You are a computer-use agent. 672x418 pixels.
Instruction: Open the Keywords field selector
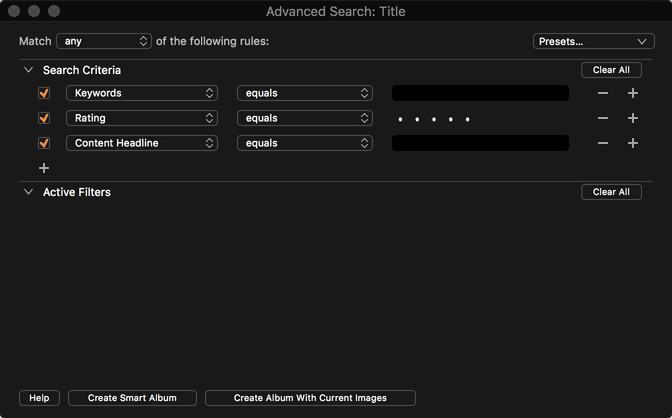(x=142, y=93)
